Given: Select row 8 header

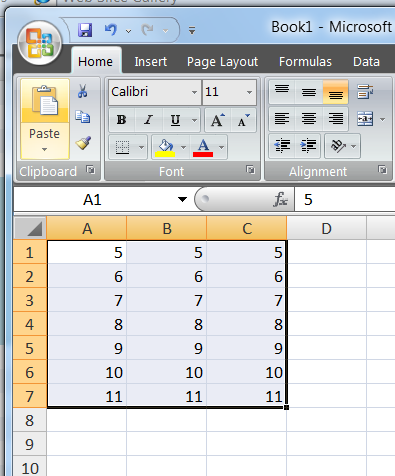Looking at the screenshot, I should tap(30, 420).
